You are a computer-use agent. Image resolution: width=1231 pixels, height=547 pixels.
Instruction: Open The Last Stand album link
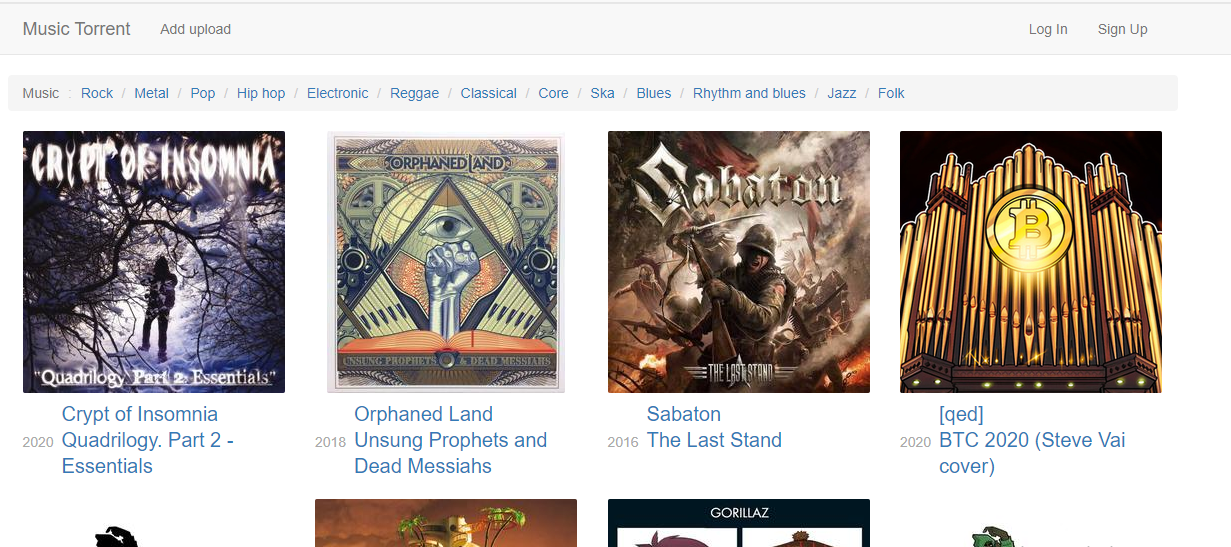(x=714, y=440)
